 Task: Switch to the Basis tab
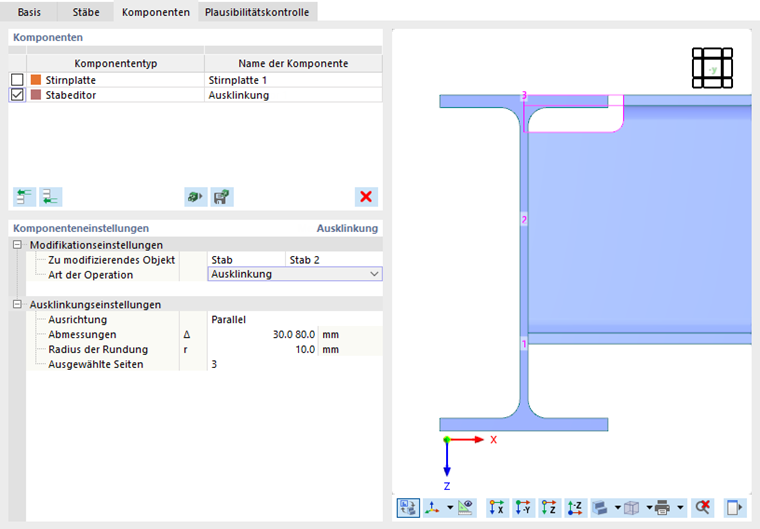(x=29, y=12)
